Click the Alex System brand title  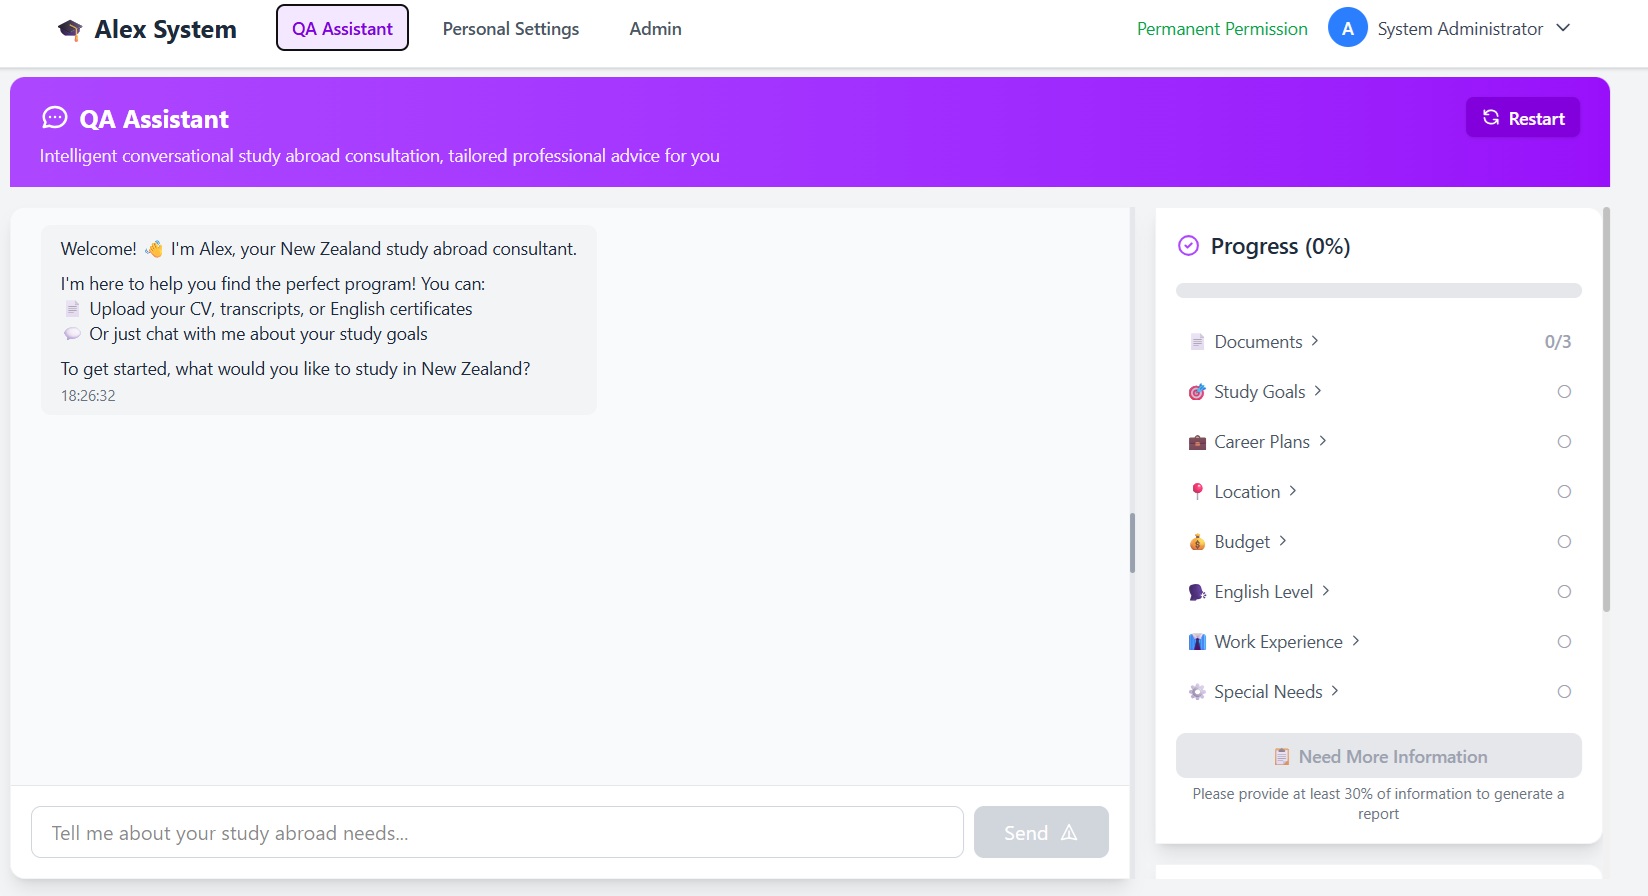pyautogui.click(x=166, y=30)
